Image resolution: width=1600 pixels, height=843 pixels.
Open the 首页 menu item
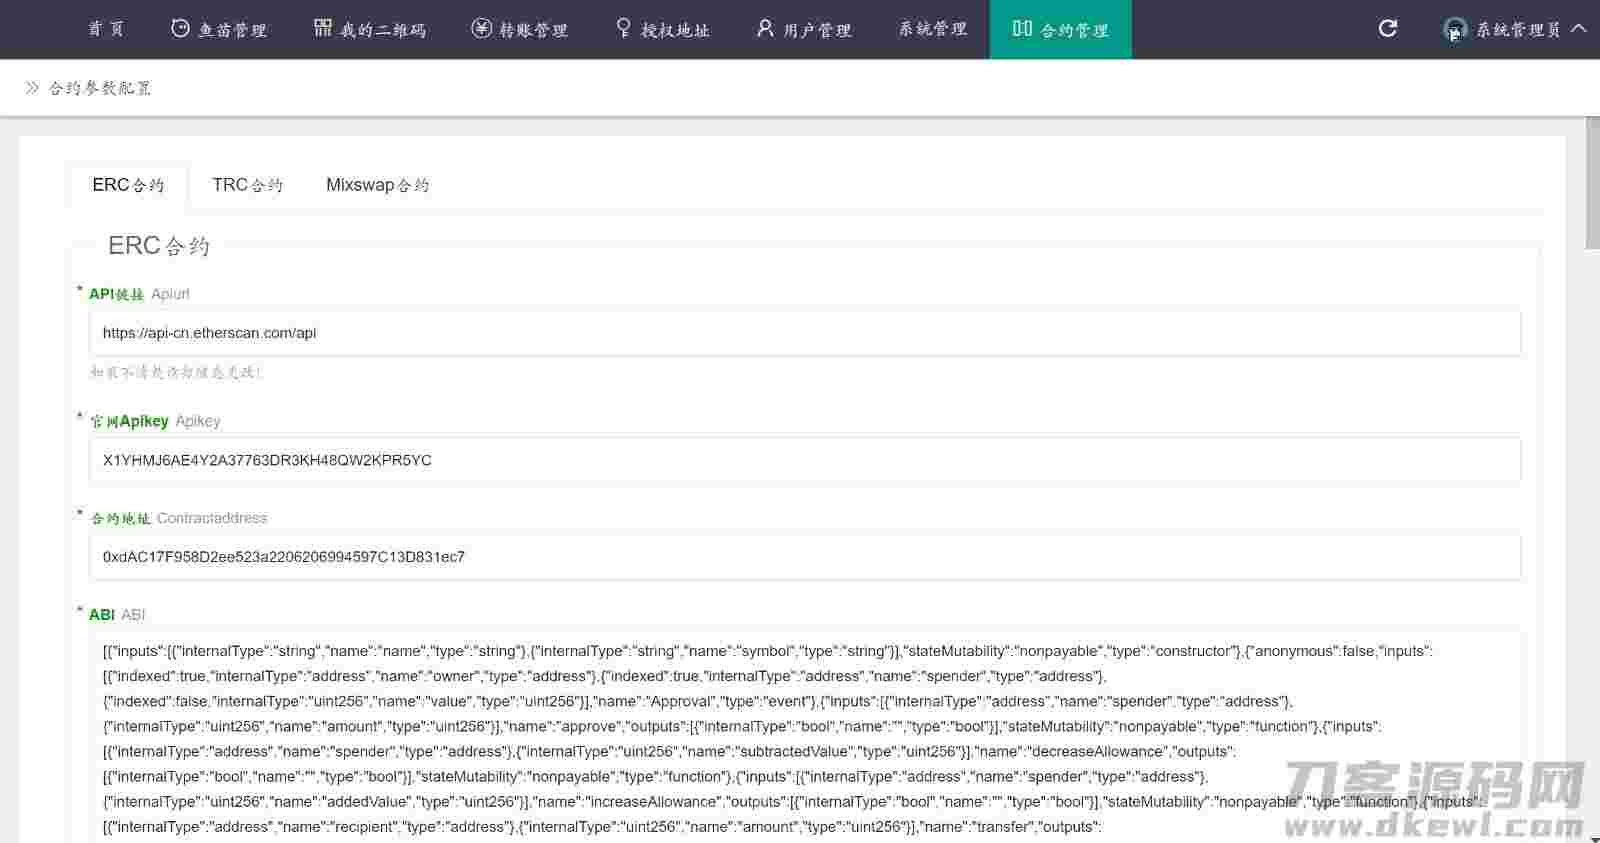(106, 29)
